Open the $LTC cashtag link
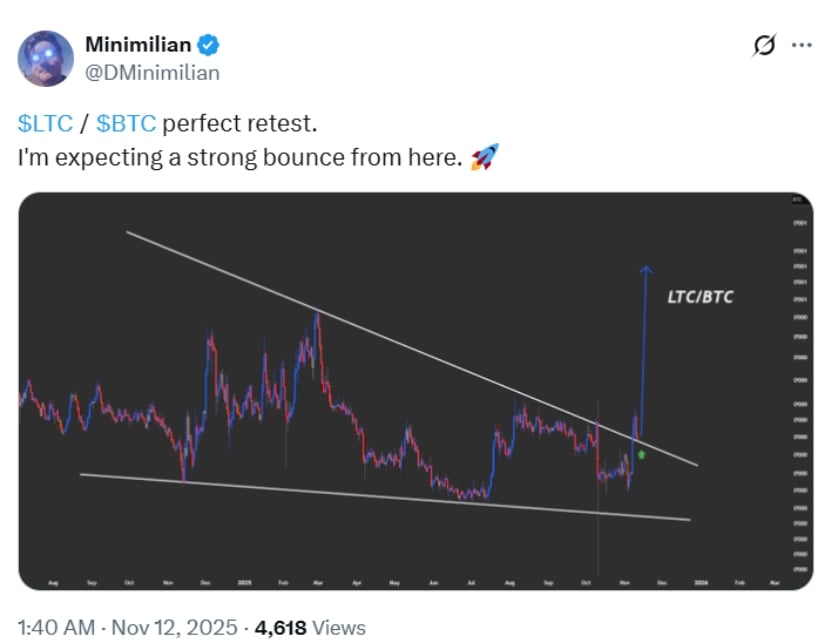 pos(45,125)
